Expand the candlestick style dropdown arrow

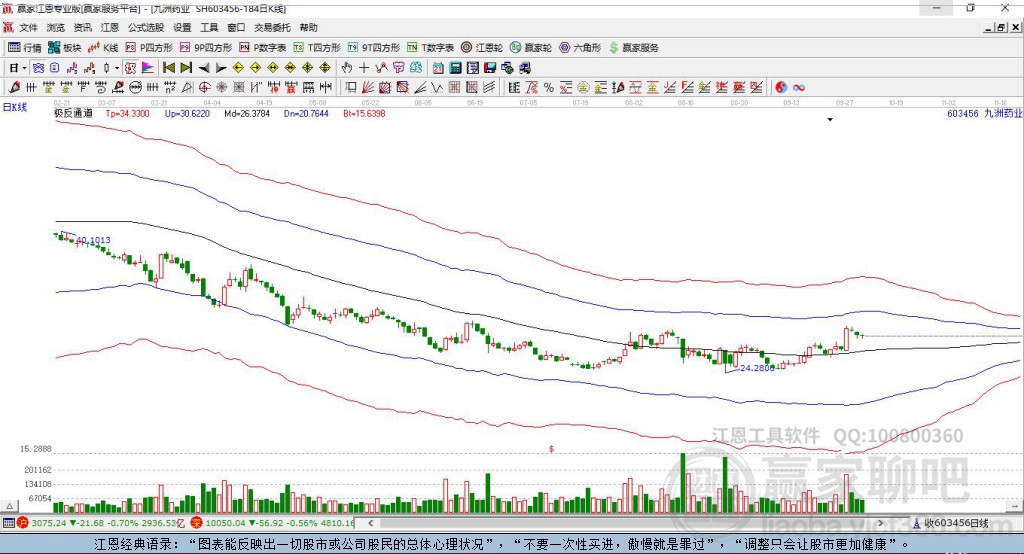click(x=117, y=68)
